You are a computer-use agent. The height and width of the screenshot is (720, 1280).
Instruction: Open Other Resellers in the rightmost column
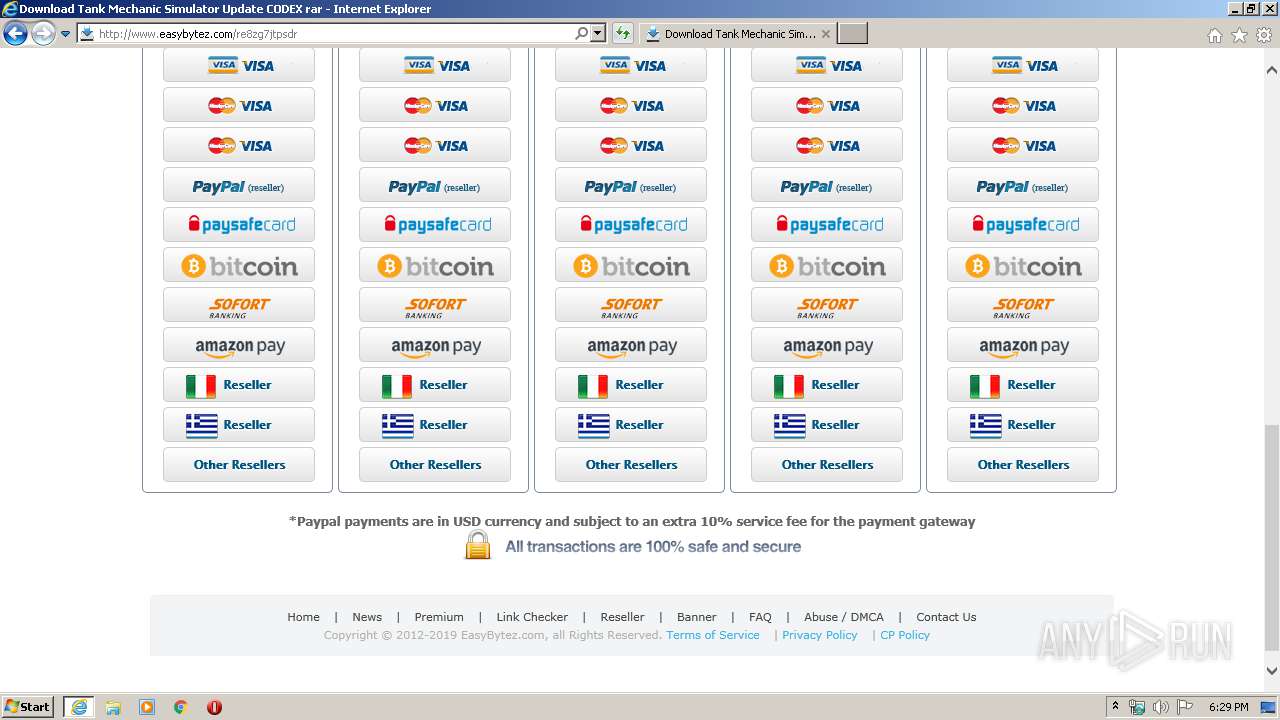tap(1023, 465)
